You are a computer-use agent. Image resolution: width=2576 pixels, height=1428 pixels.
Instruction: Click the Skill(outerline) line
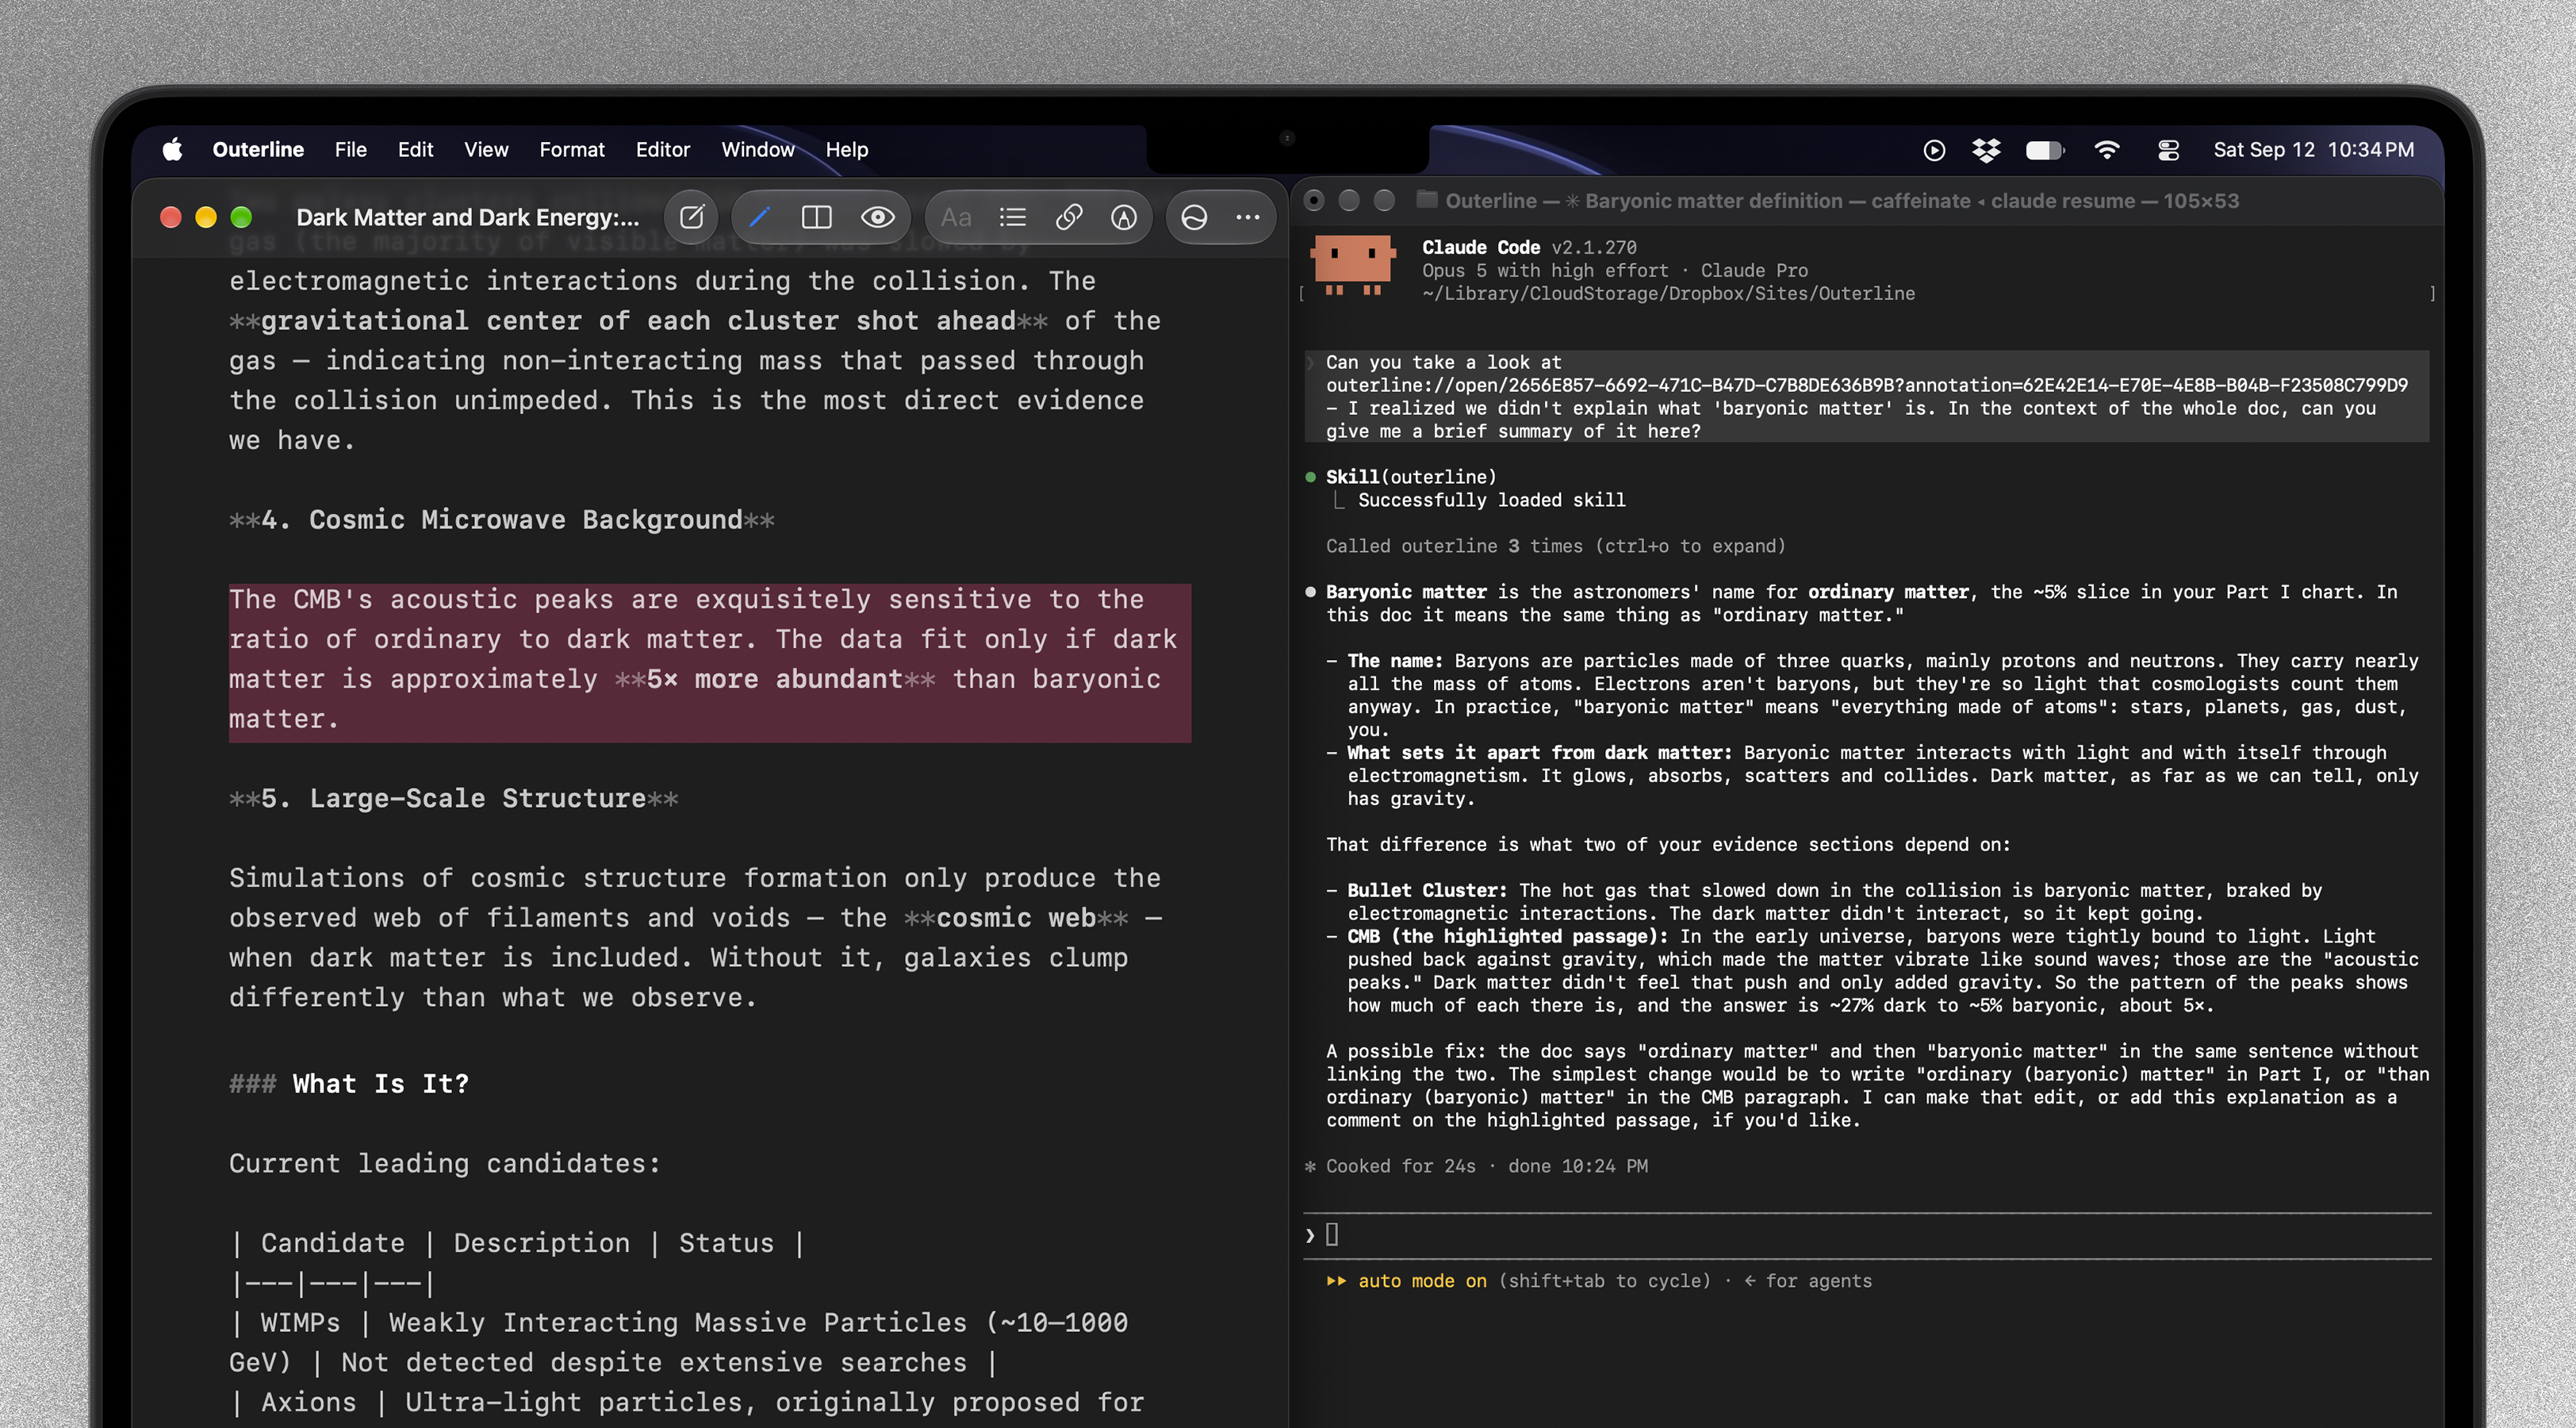click(x=1410, y=477)
